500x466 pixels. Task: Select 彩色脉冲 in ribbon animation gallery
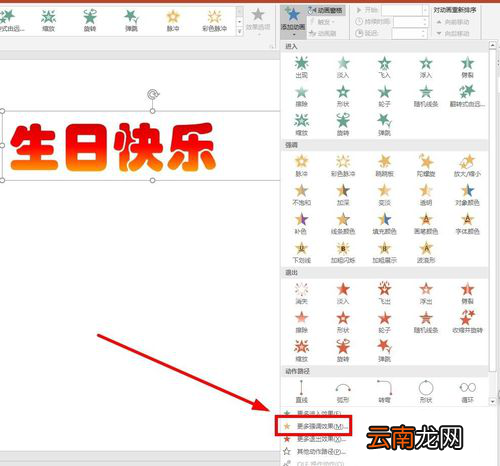pyautogui.click(x=214, y=21)
